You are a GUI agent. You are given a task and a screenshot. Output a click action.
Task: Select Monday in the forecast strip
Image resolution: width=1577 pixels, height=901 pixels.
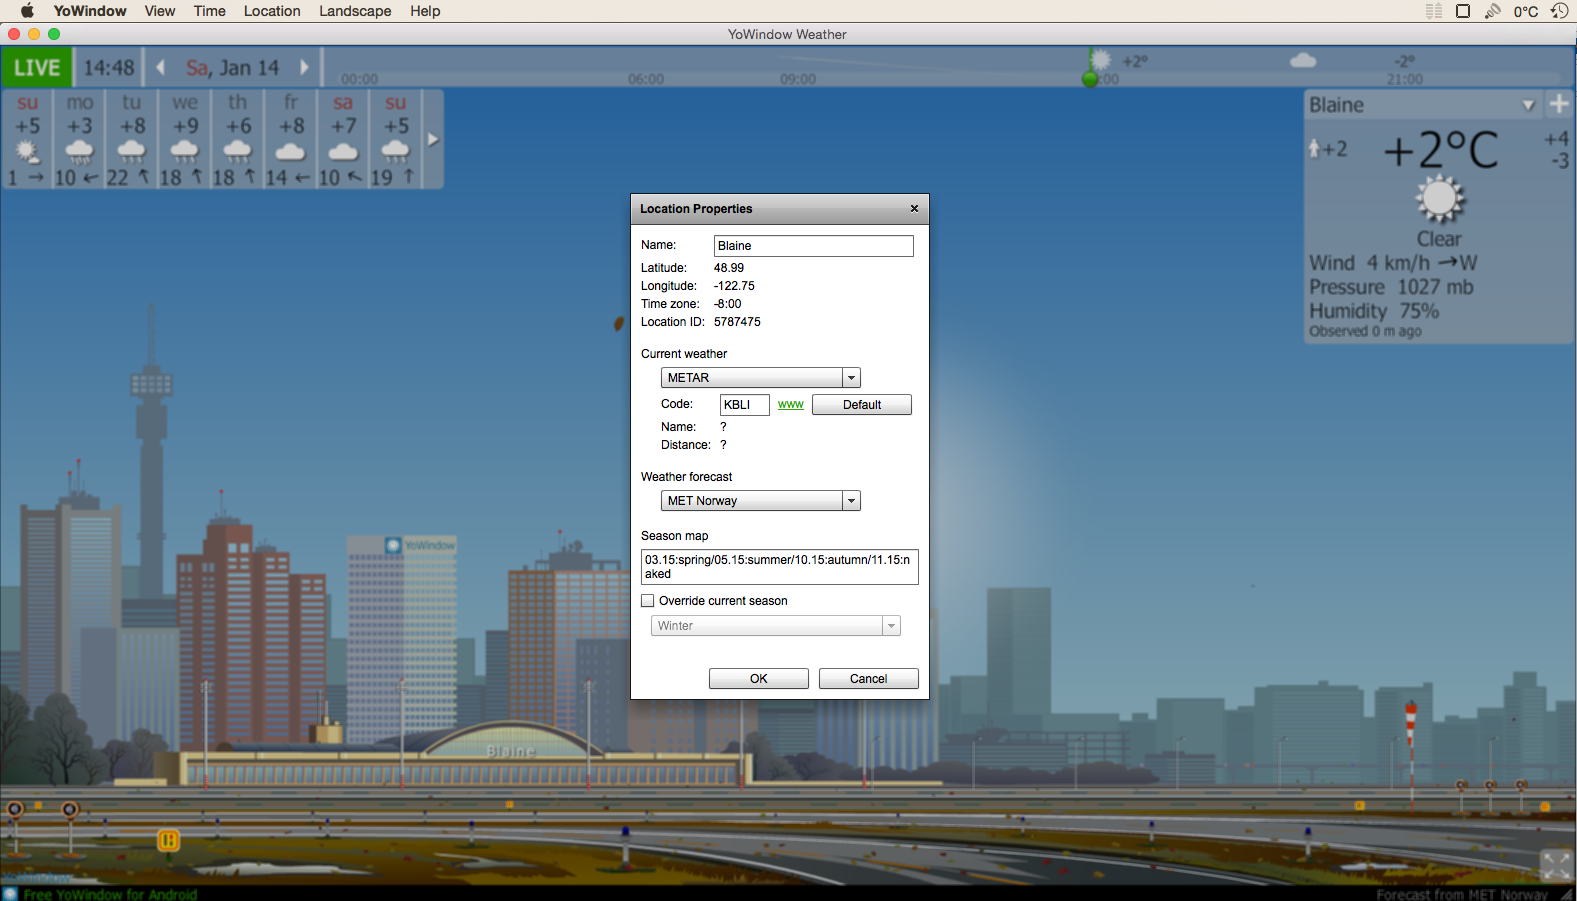click(x=79, y=138)
